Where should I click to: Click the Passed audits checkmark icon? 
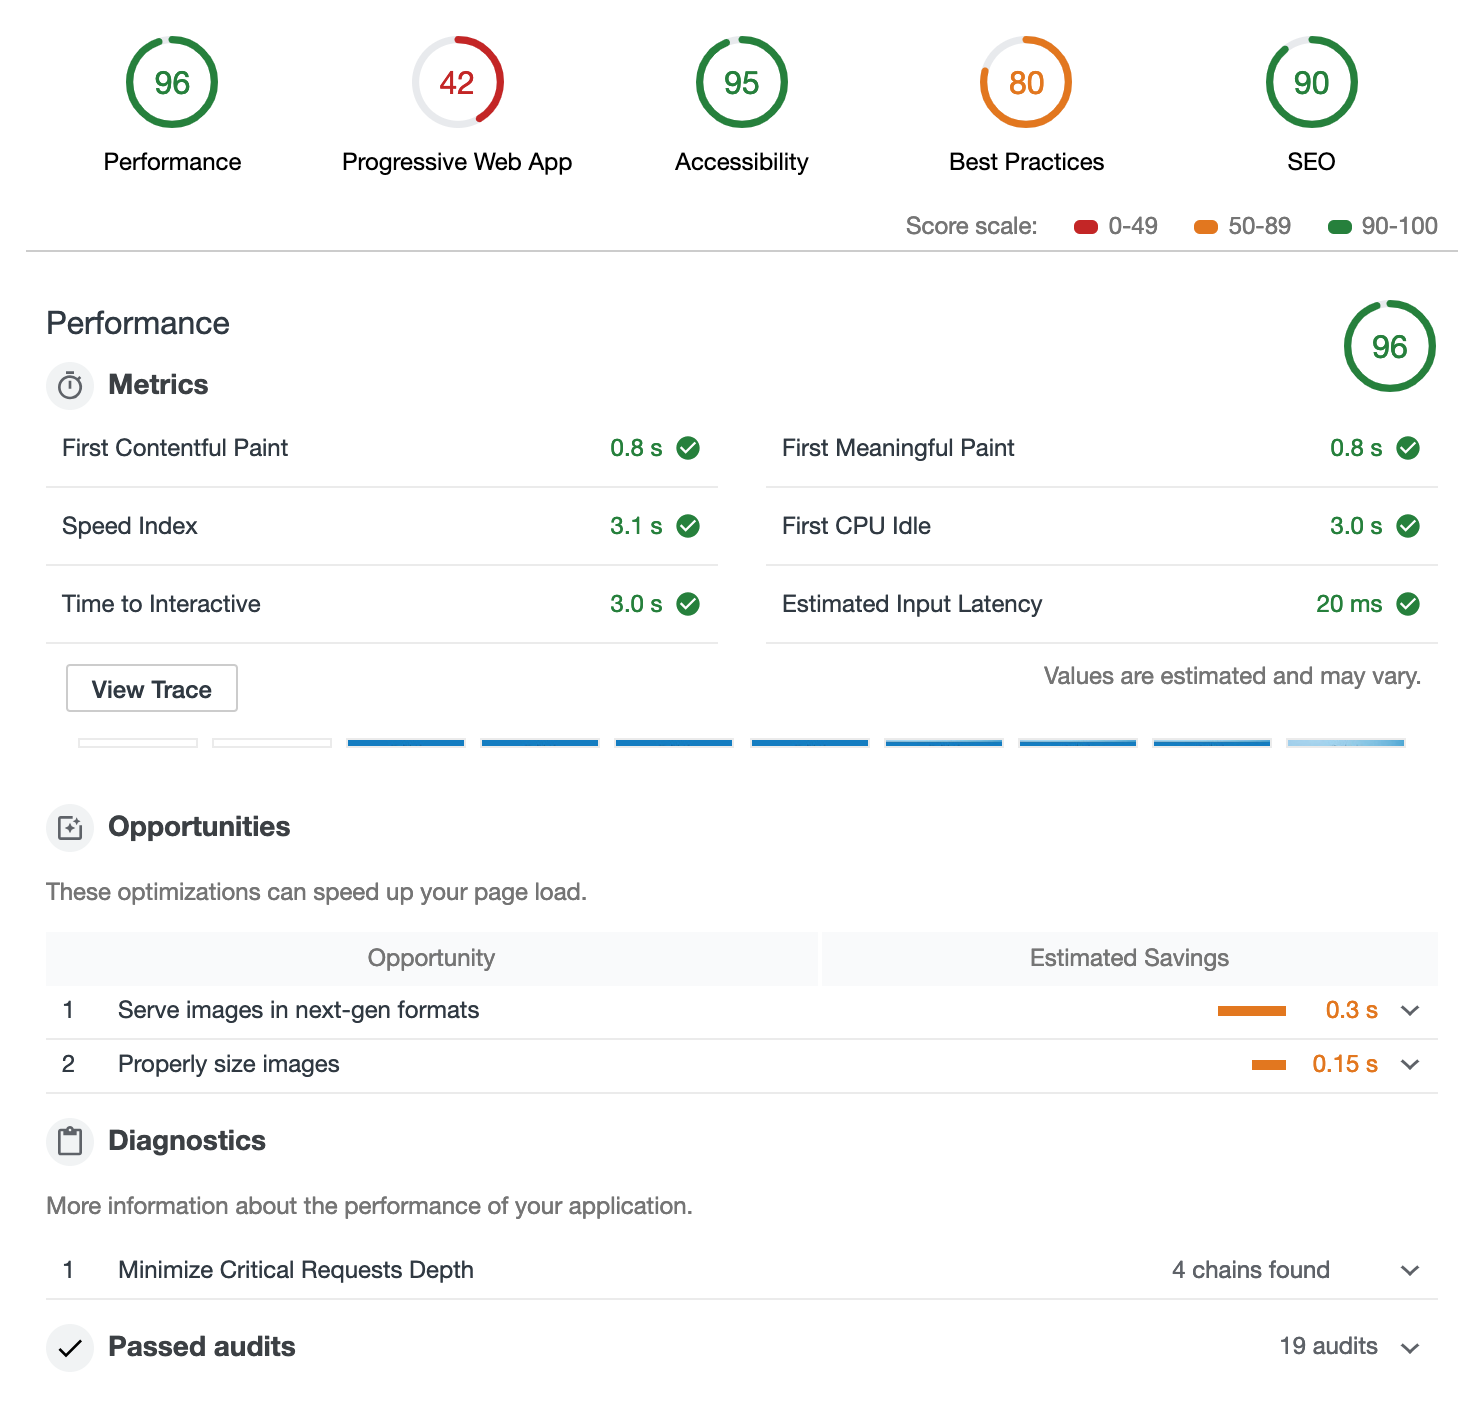[x=70, y=1348]
